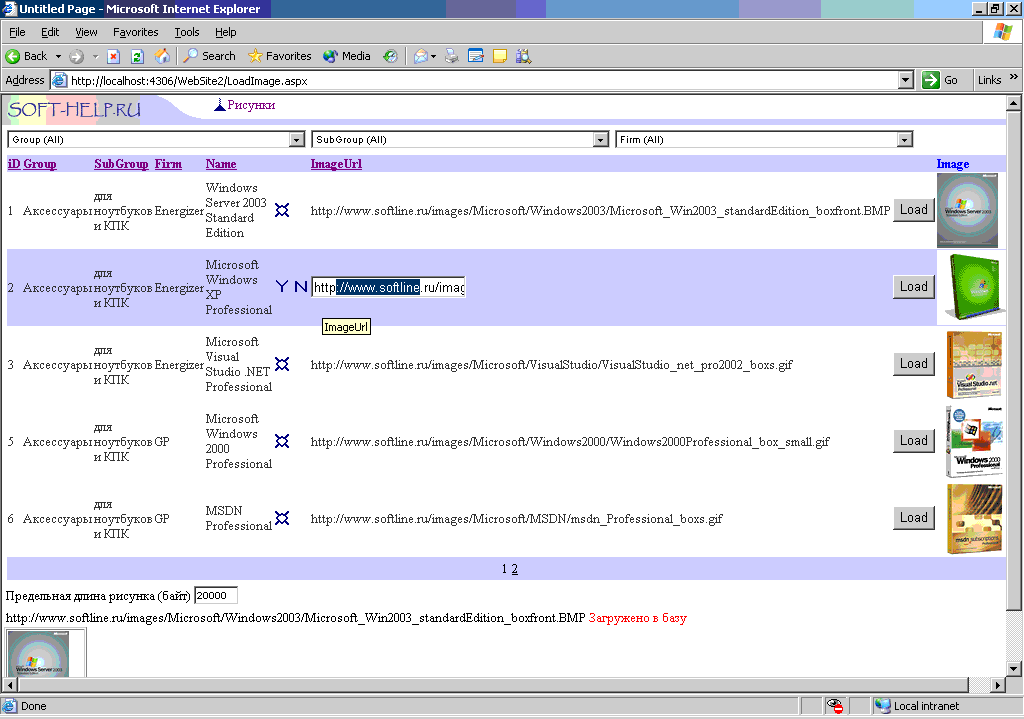
Task: Click the Visual Studio .NET box thumbnail
Action: pos(974,364)
